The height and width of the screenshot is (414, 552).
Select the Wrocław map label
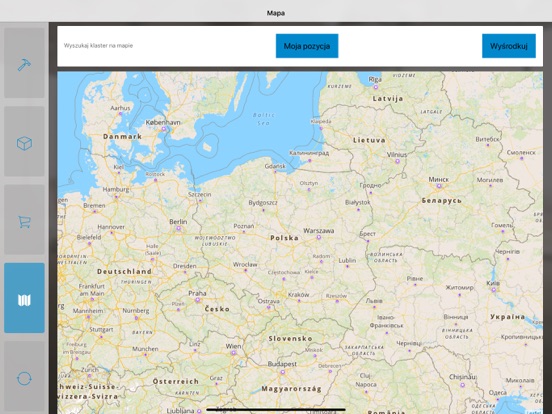pyautogui.click(x=245, y=264)
